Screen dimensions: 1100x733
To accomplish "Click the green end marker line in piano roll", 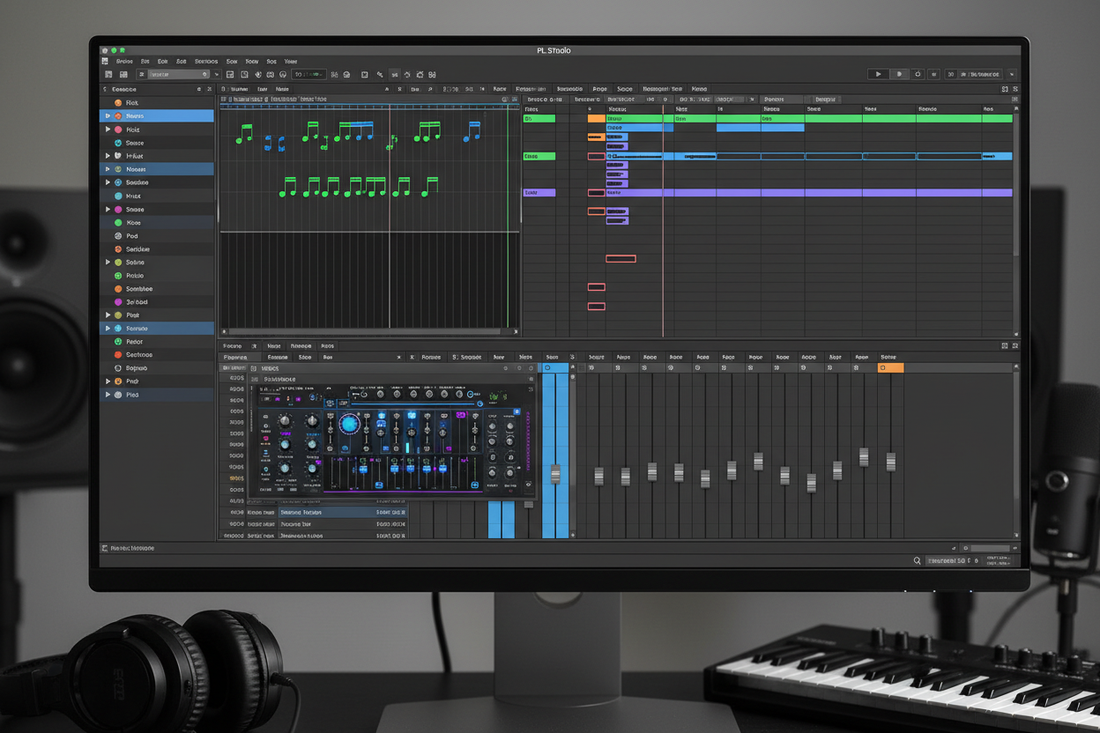I will pos(508,217).
